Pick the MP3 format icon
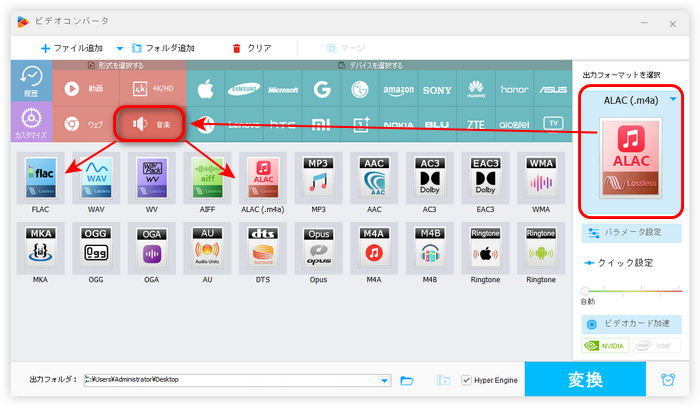This screenshot has width=700, height=407. pos(318,178)
